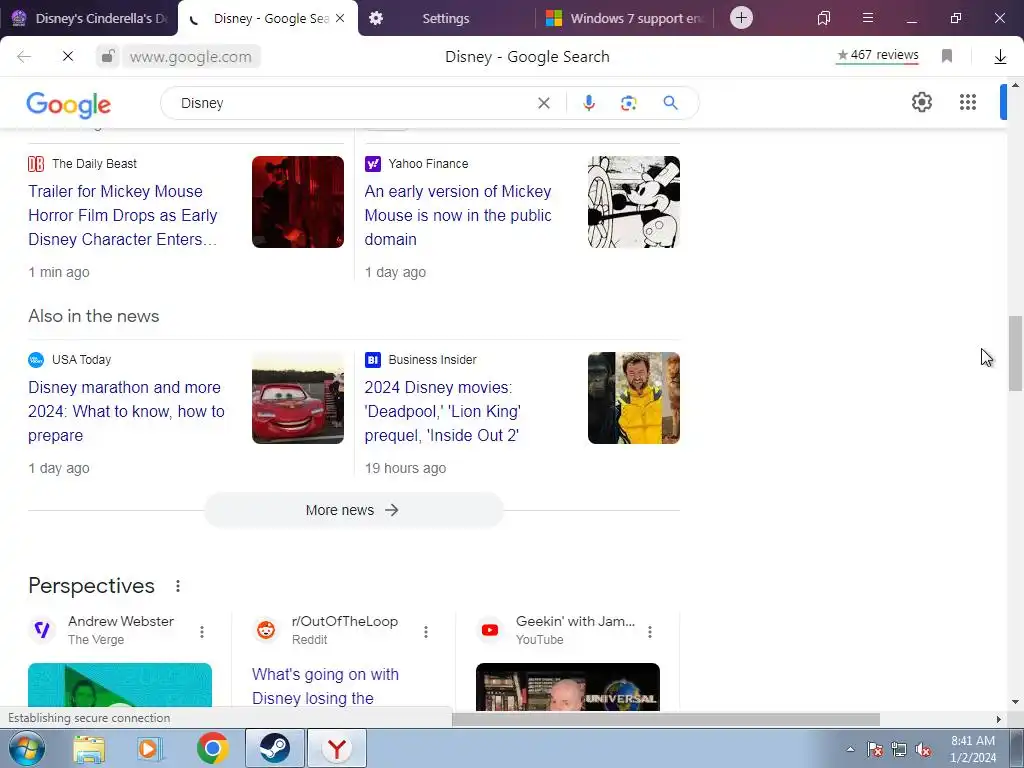Screen dimensions: 1024x768
Task: Click the Business Insider source icon
Action: pos(372,360)
